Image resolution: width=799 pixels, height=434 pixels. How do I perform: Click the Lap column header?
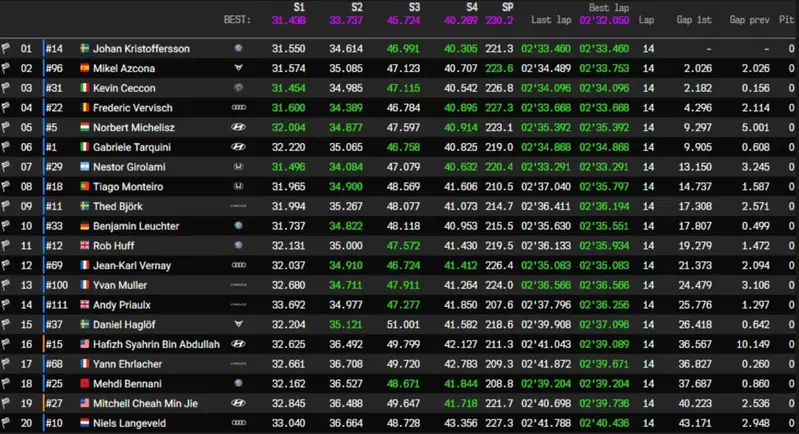(646, 20)
